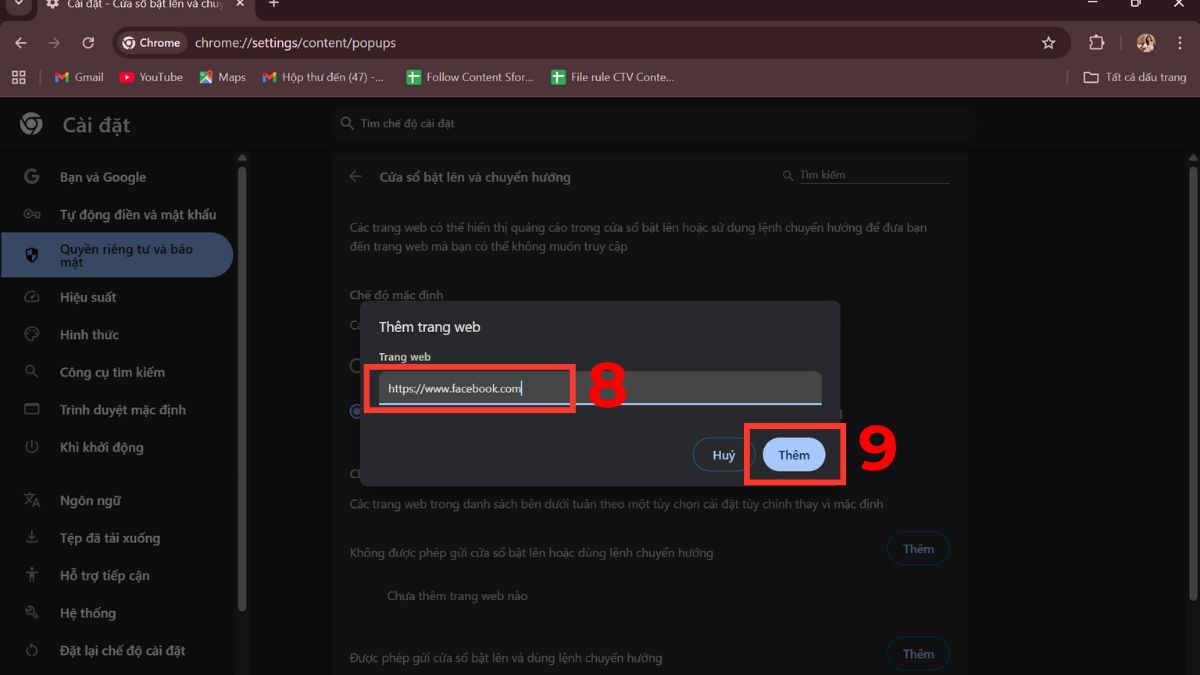Click the profile avatar icon in the toolbar

pyautogui.click(x=1145, y=43)
